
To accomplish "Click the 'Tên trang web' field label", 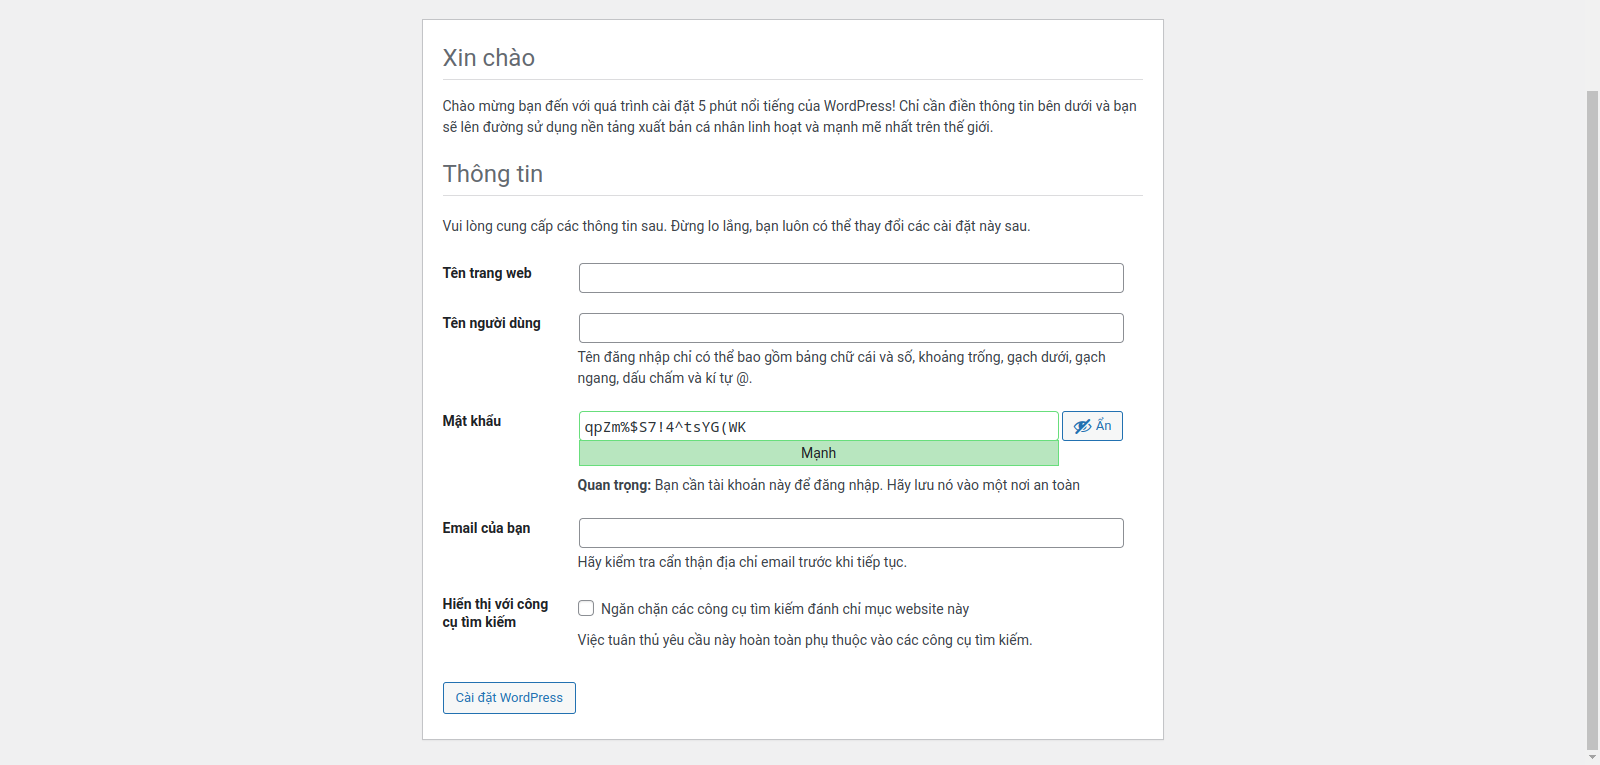I will (487, 273).
